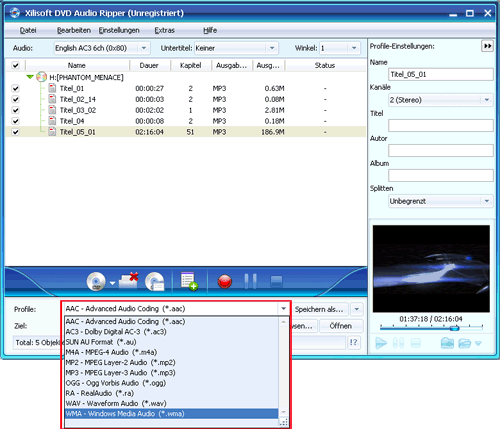The width and height of the screenshot is (500, 429).
Task: Click the profile list scrollbar down arrow
Action: coord(283,412)
